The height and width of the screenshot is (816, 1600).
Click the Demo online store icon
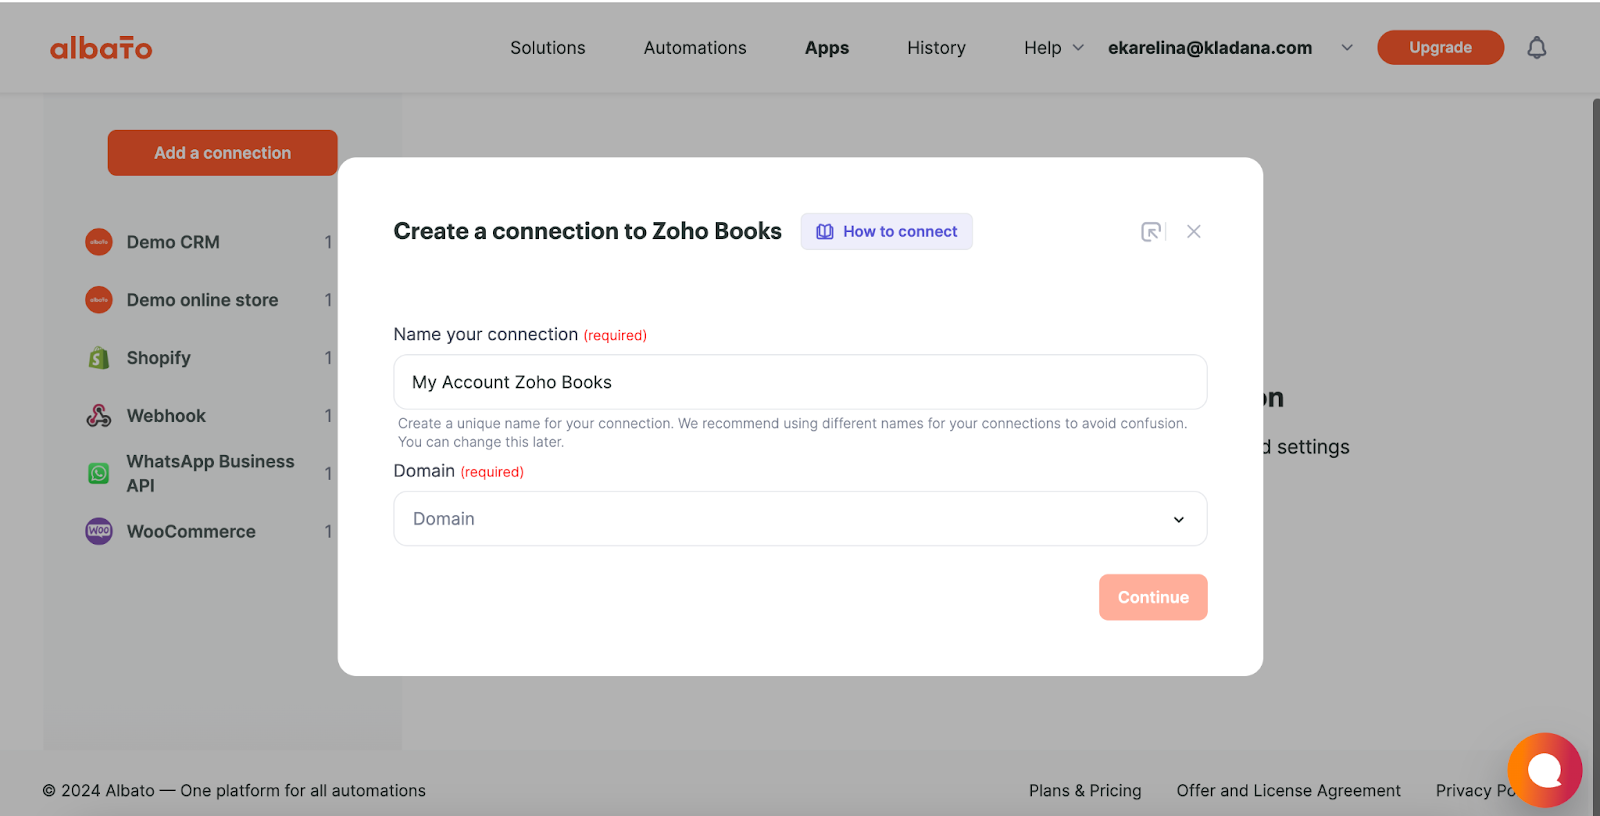point(99,300)
